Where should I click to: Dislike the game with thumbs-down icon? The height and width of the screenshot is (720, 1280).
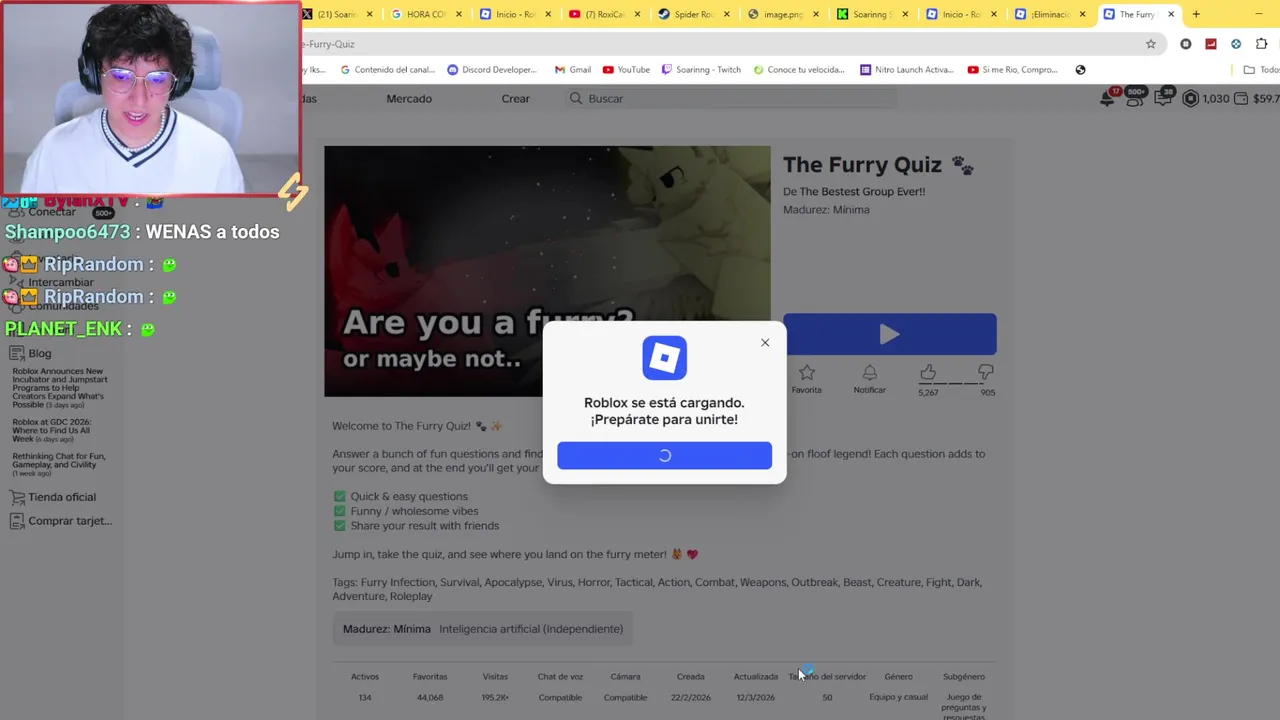(986, 373)
